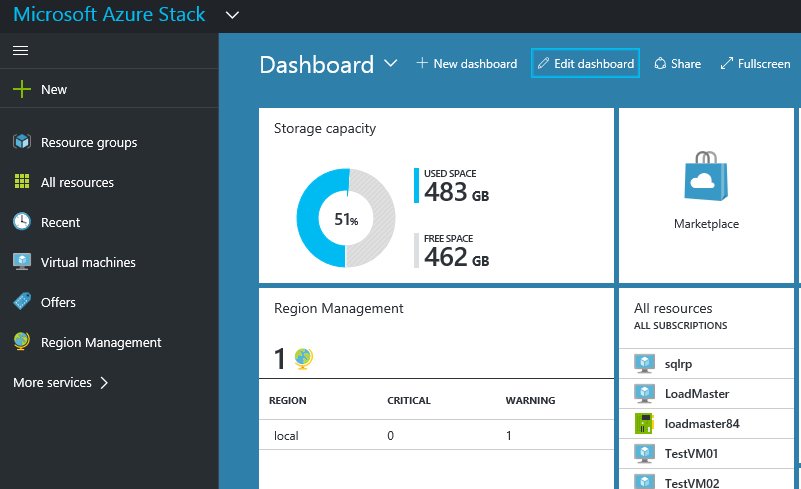Screen dimensions: 801x489
Task: Click the critical count 0 for local
Action: 390,436
